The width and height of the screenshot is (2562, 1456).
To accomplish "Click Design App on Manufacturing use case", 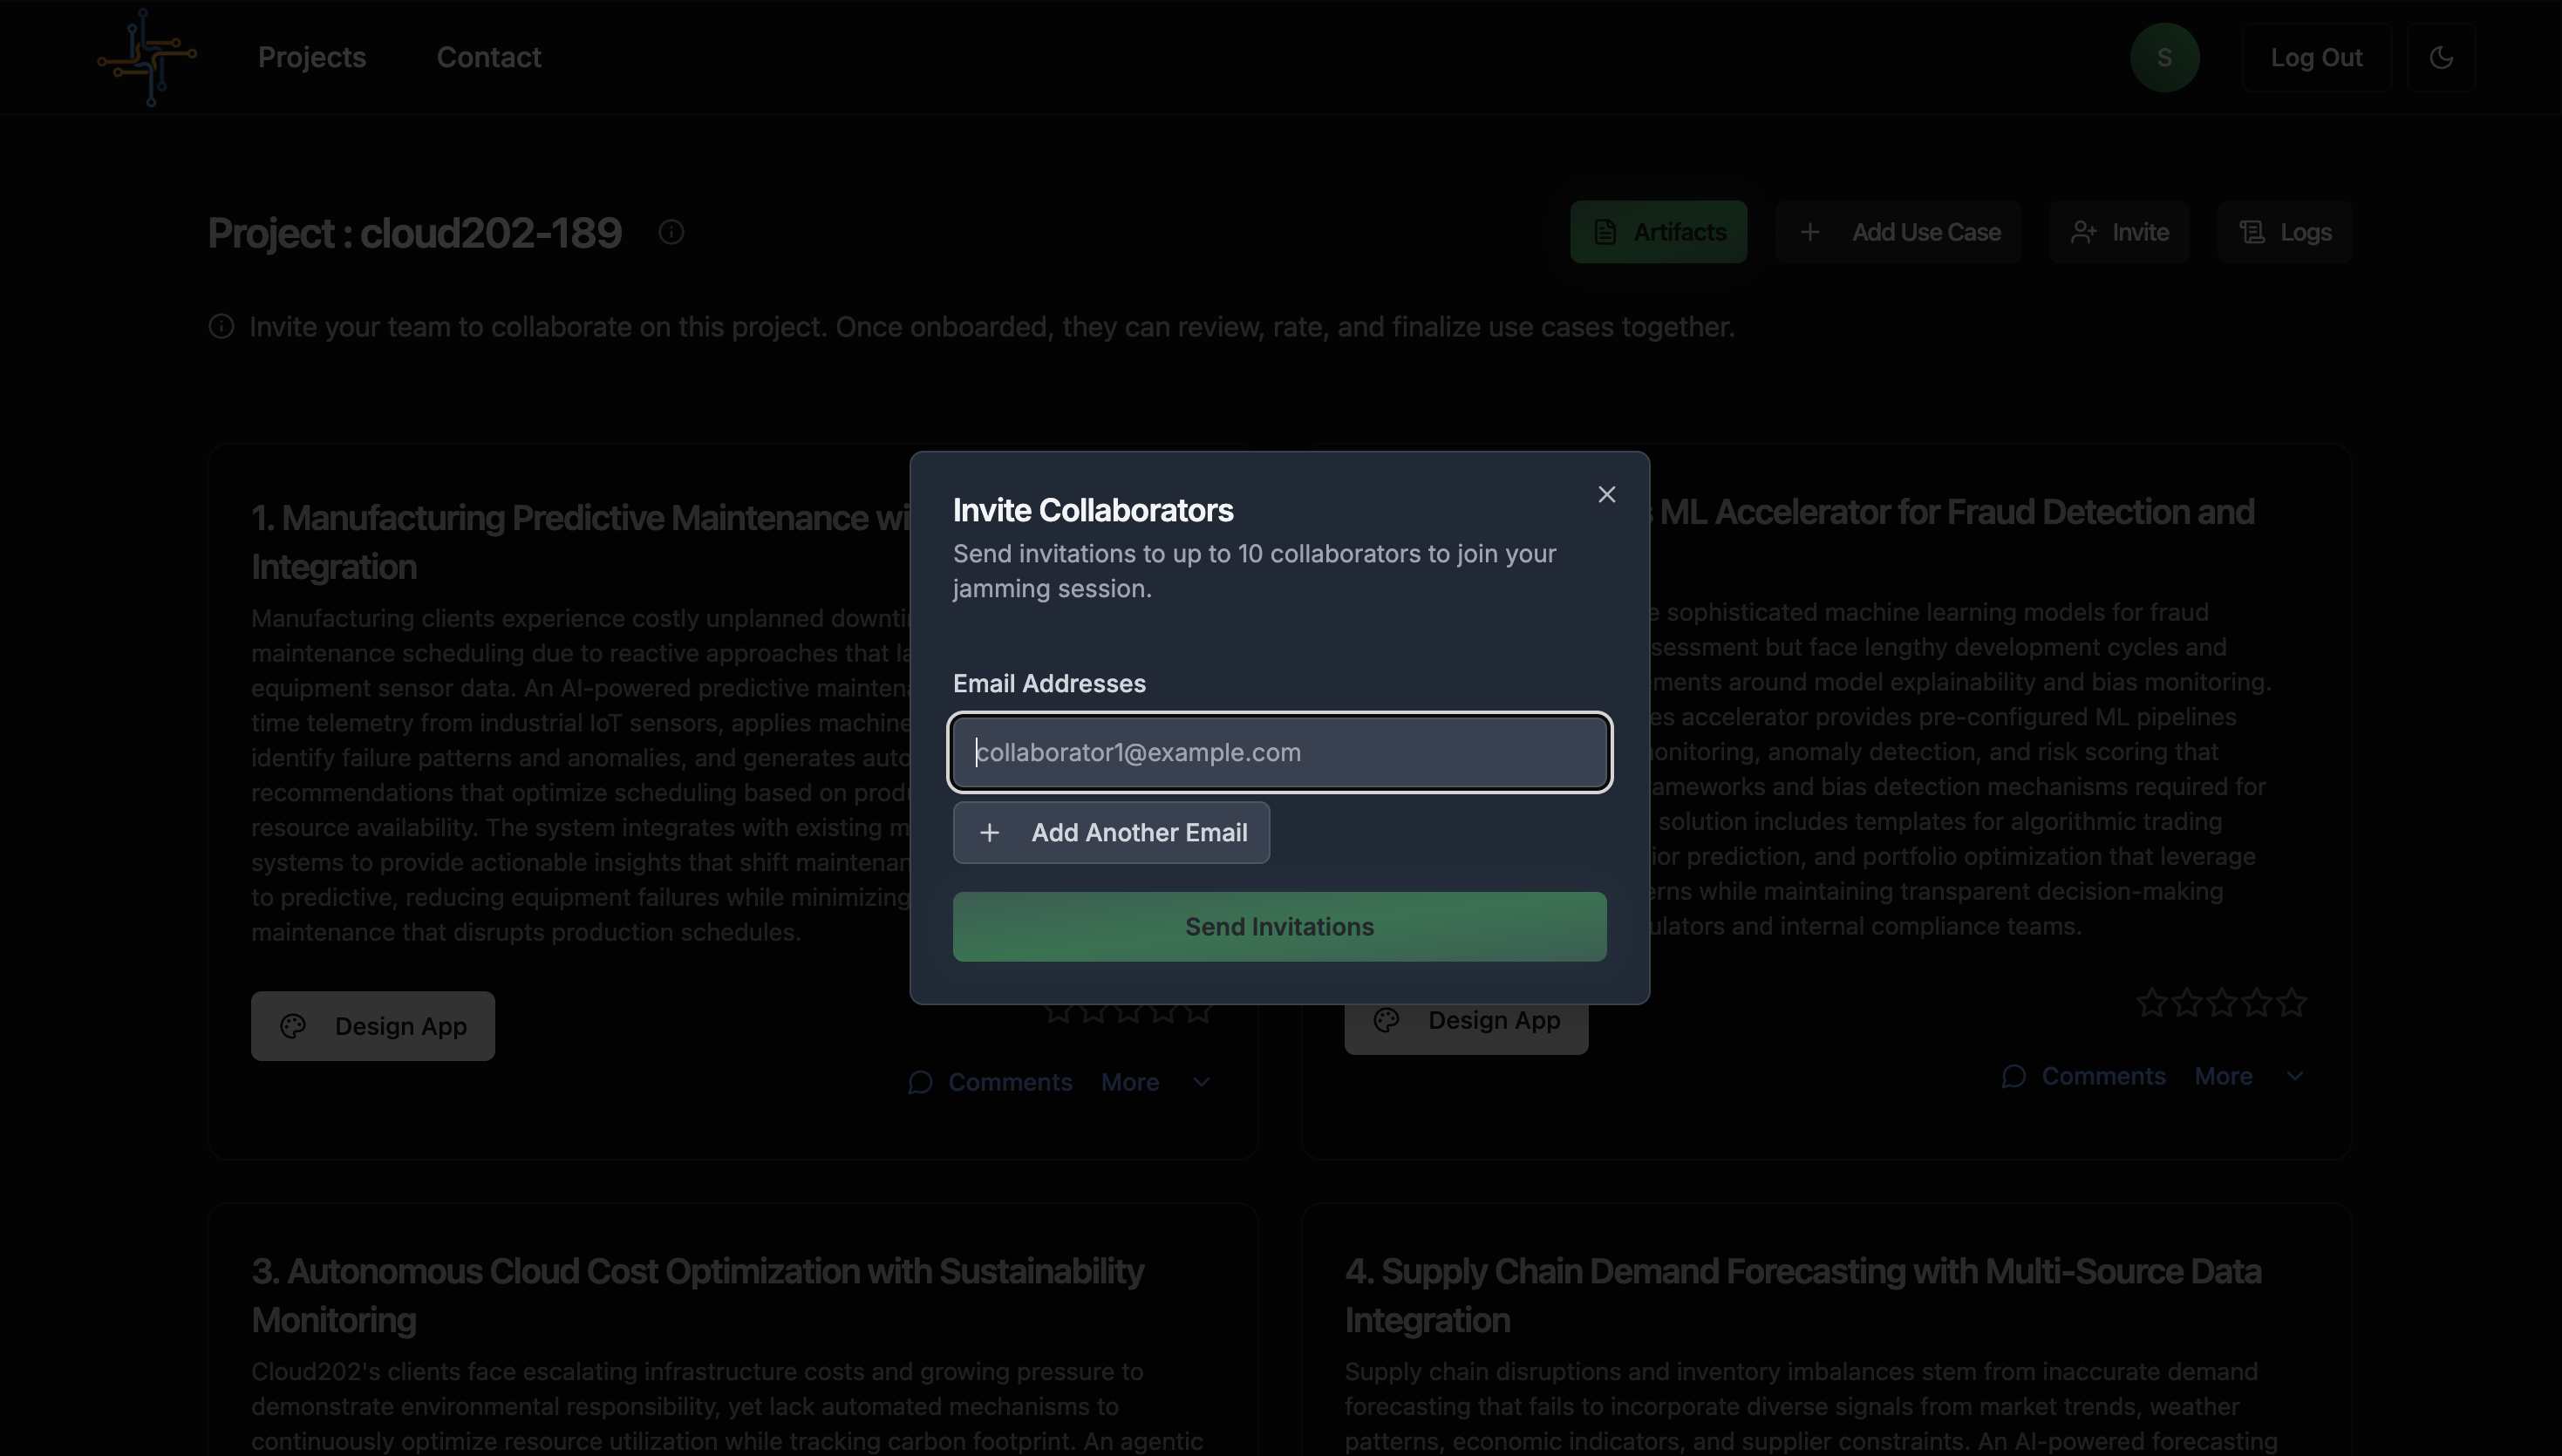I will [373, 1026].
